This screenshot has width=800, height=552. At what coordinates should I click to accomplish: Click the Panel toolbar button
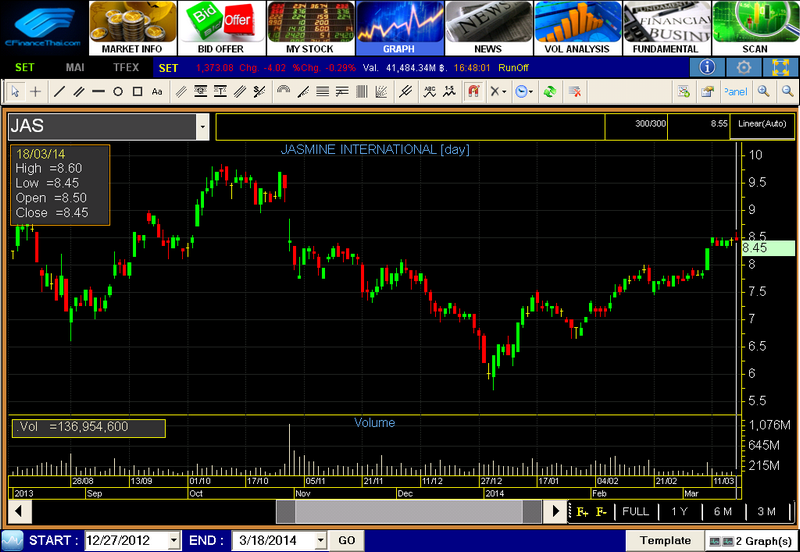point(736,92)
